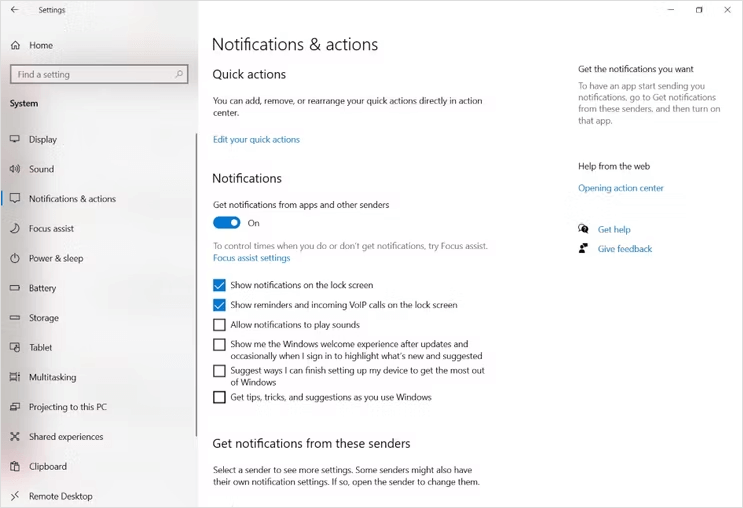Enable Allow notifications to play sounds
The width and height of the screenshot is (743, 508).
click(x=219, y=325)
